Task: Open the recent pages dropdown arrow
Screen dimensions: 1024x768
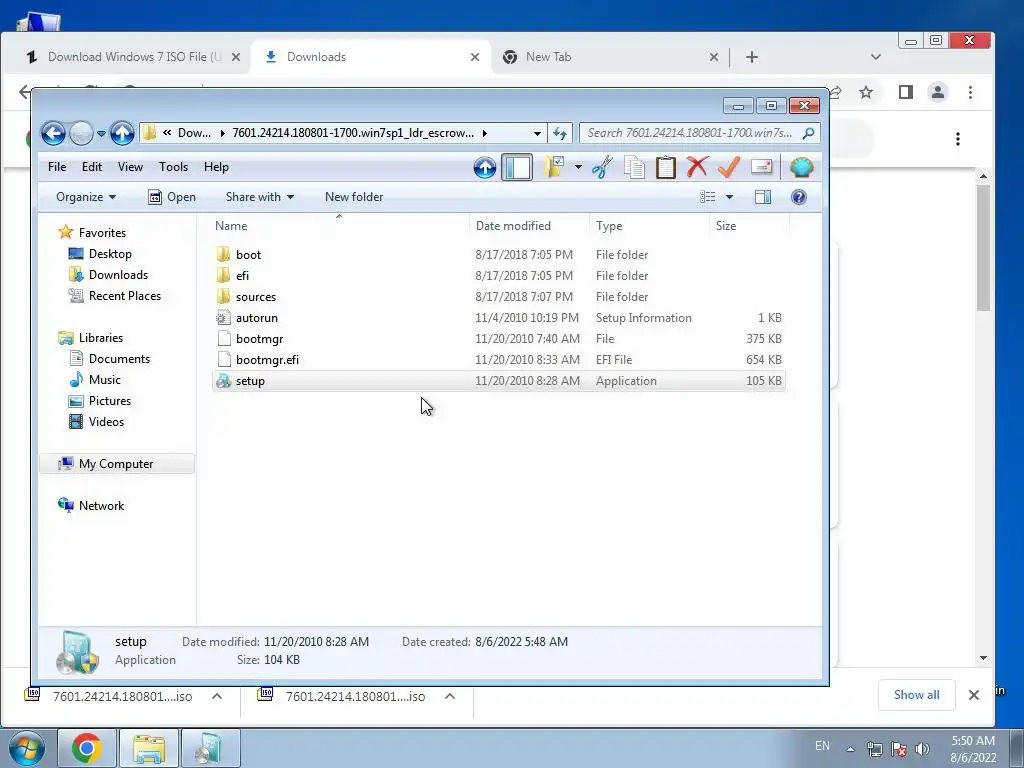Action: tap(101, 133)
